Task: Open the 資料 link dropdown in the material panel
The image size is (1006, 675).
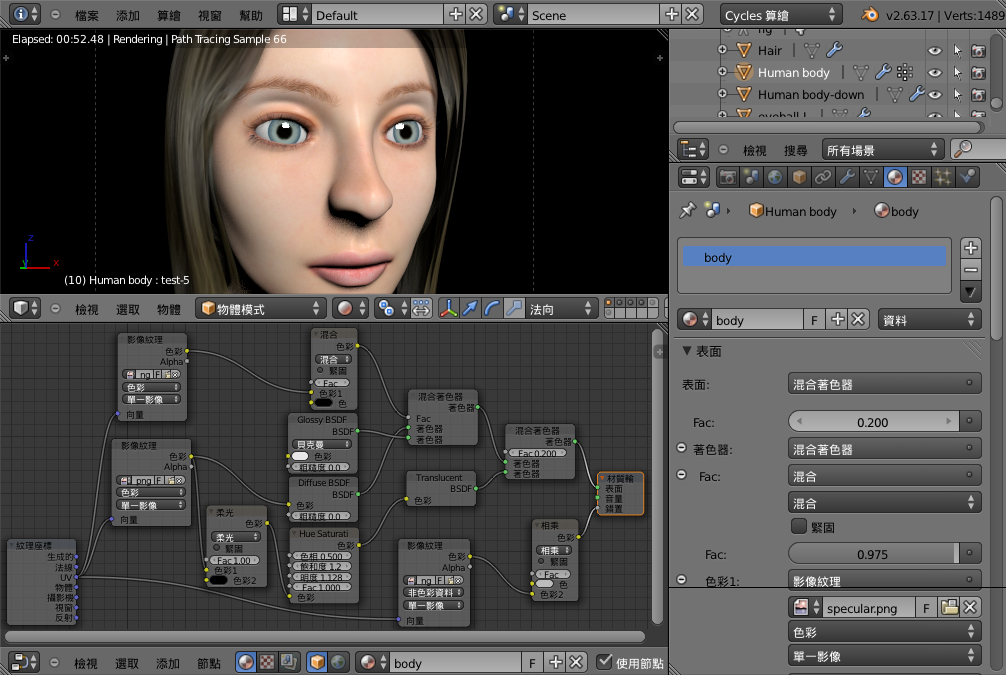Action: click(x=929, y=320)
